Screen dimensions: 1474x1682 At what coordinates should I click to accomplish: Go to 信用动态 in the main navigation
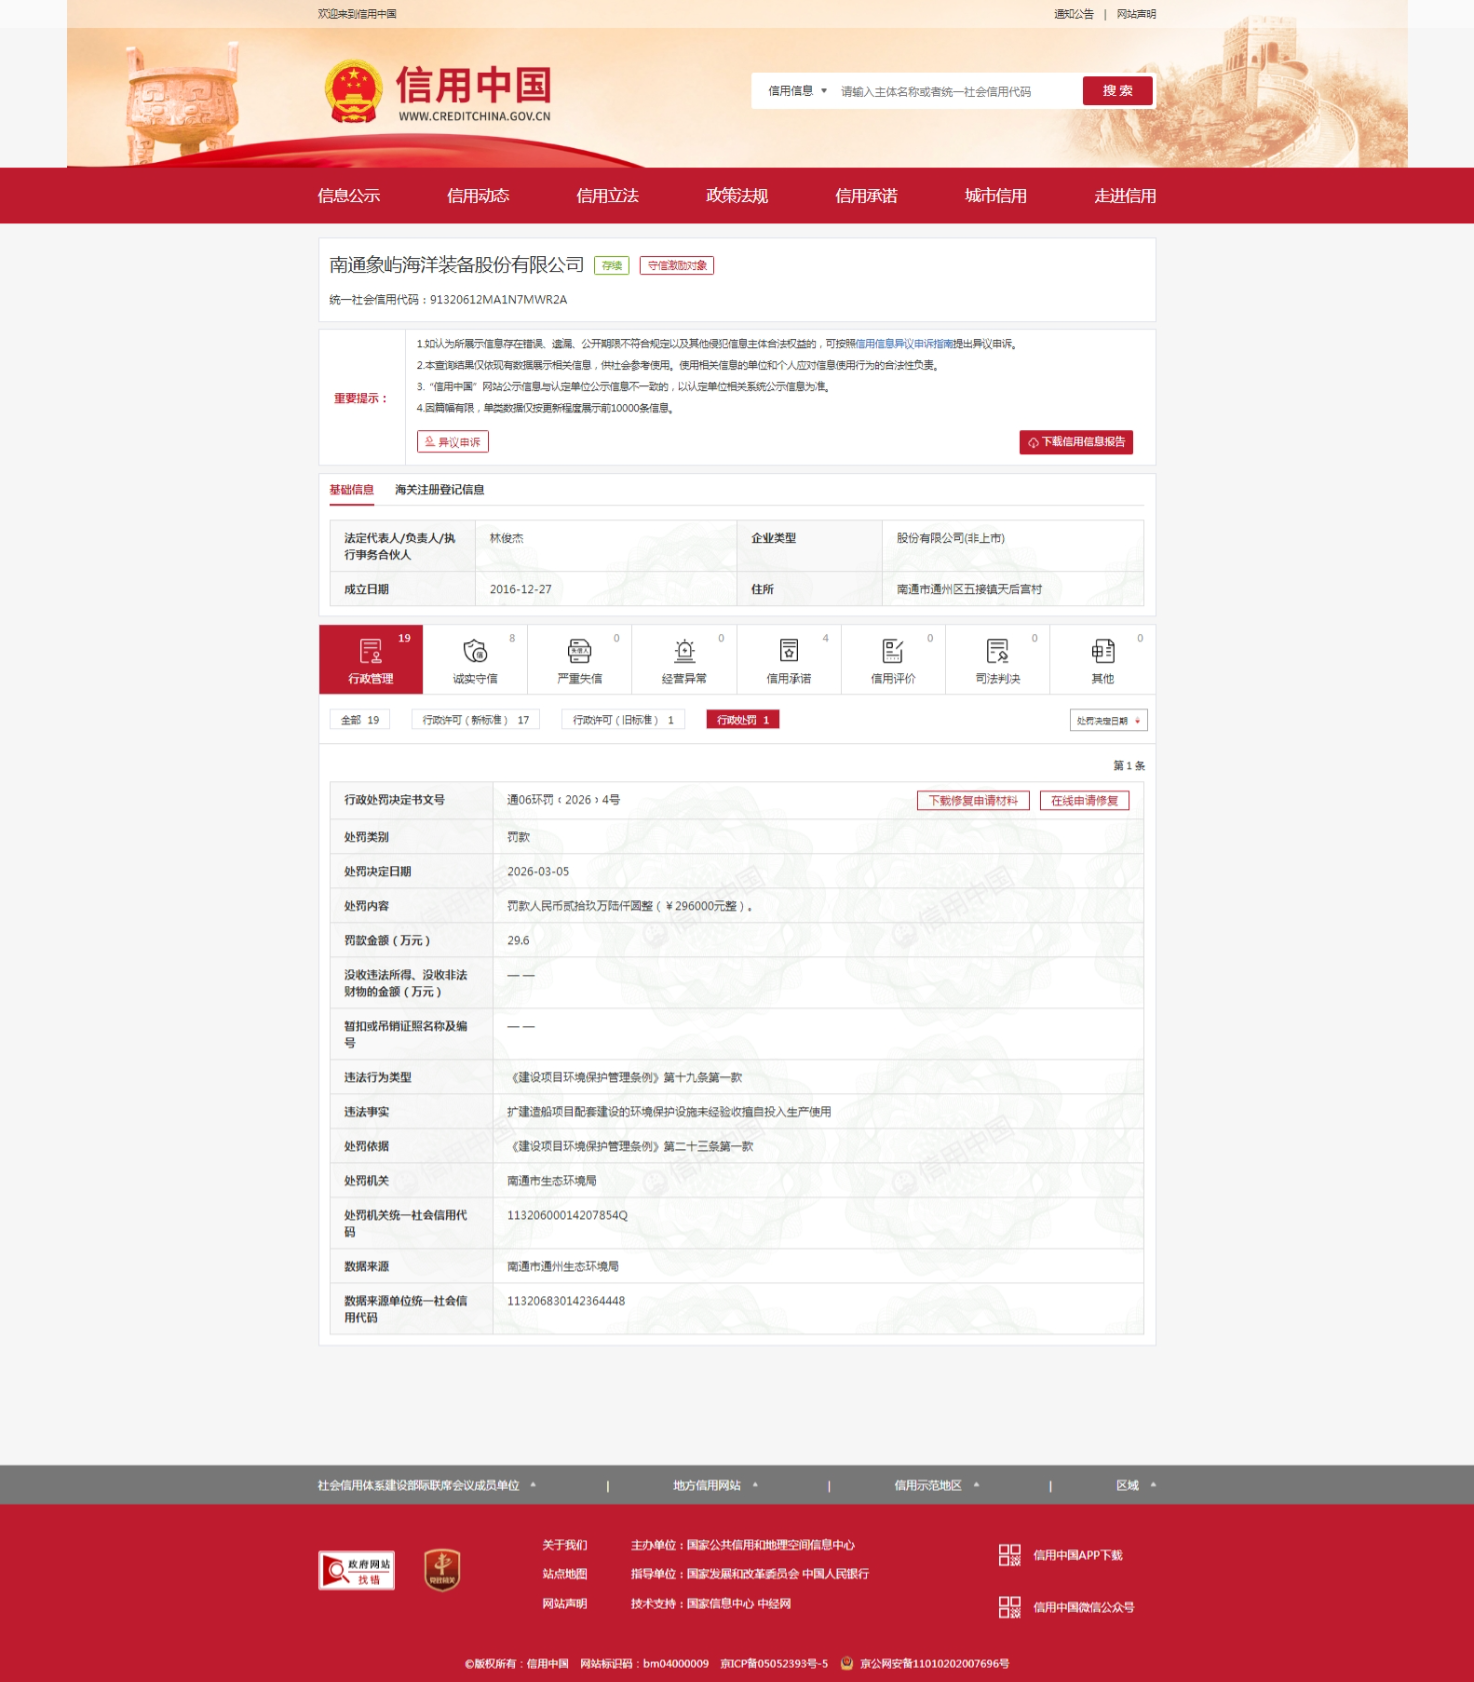[x=478, y=196]
